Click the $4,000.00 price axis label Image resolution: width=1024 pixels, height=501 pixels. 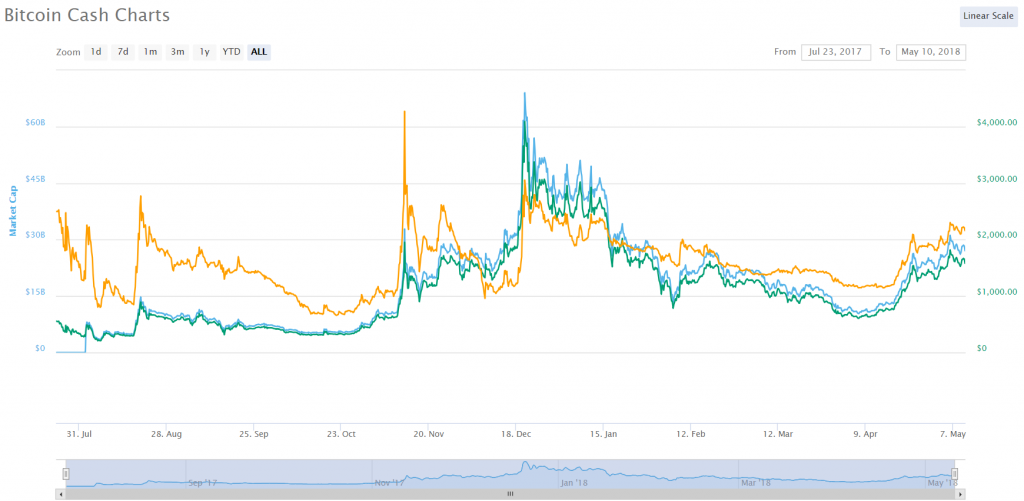pyautogui.click(x=997, y=122)
